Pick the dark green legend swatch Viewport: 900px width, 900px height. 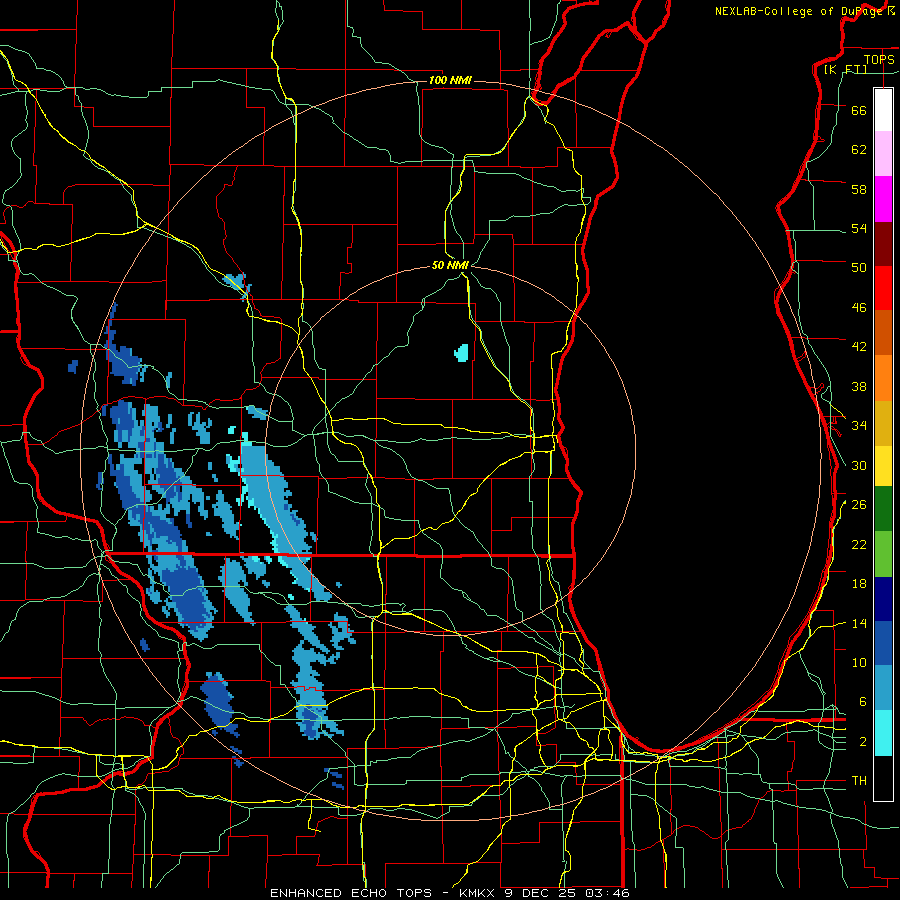[883, 509]
